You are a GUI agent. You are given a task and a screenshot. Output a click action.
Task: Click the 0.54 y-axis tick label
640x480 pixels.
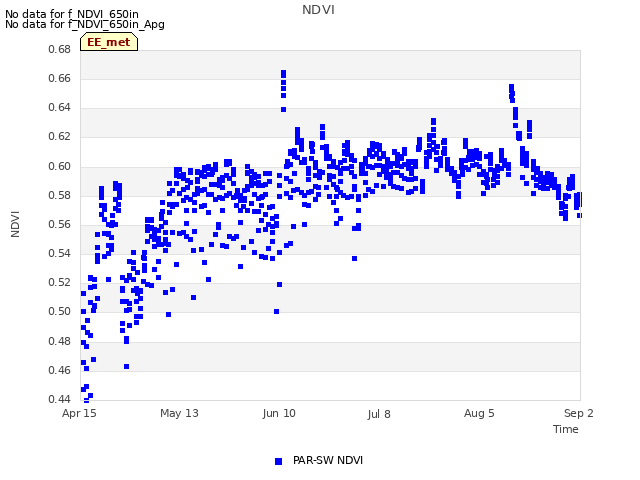click(60, 253)
